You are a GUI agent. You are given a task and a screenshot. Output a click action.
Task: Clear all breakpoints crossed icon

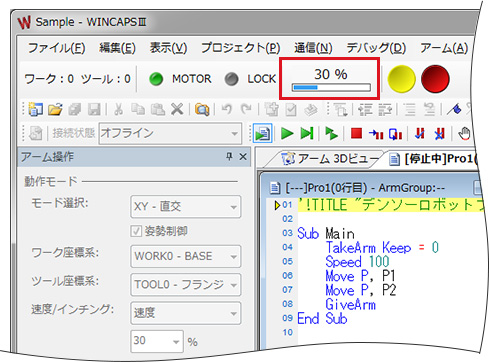point(440,134)
